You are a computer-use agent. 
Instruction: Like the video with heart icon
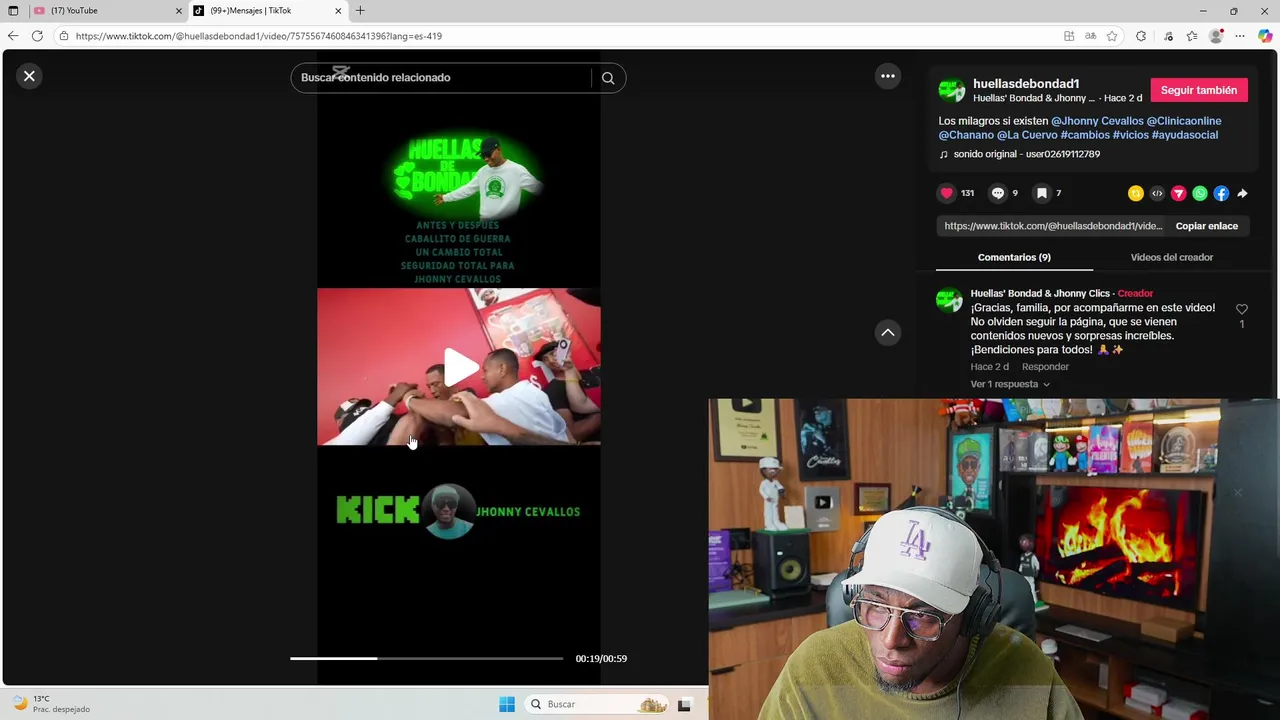tap(946, 193)
